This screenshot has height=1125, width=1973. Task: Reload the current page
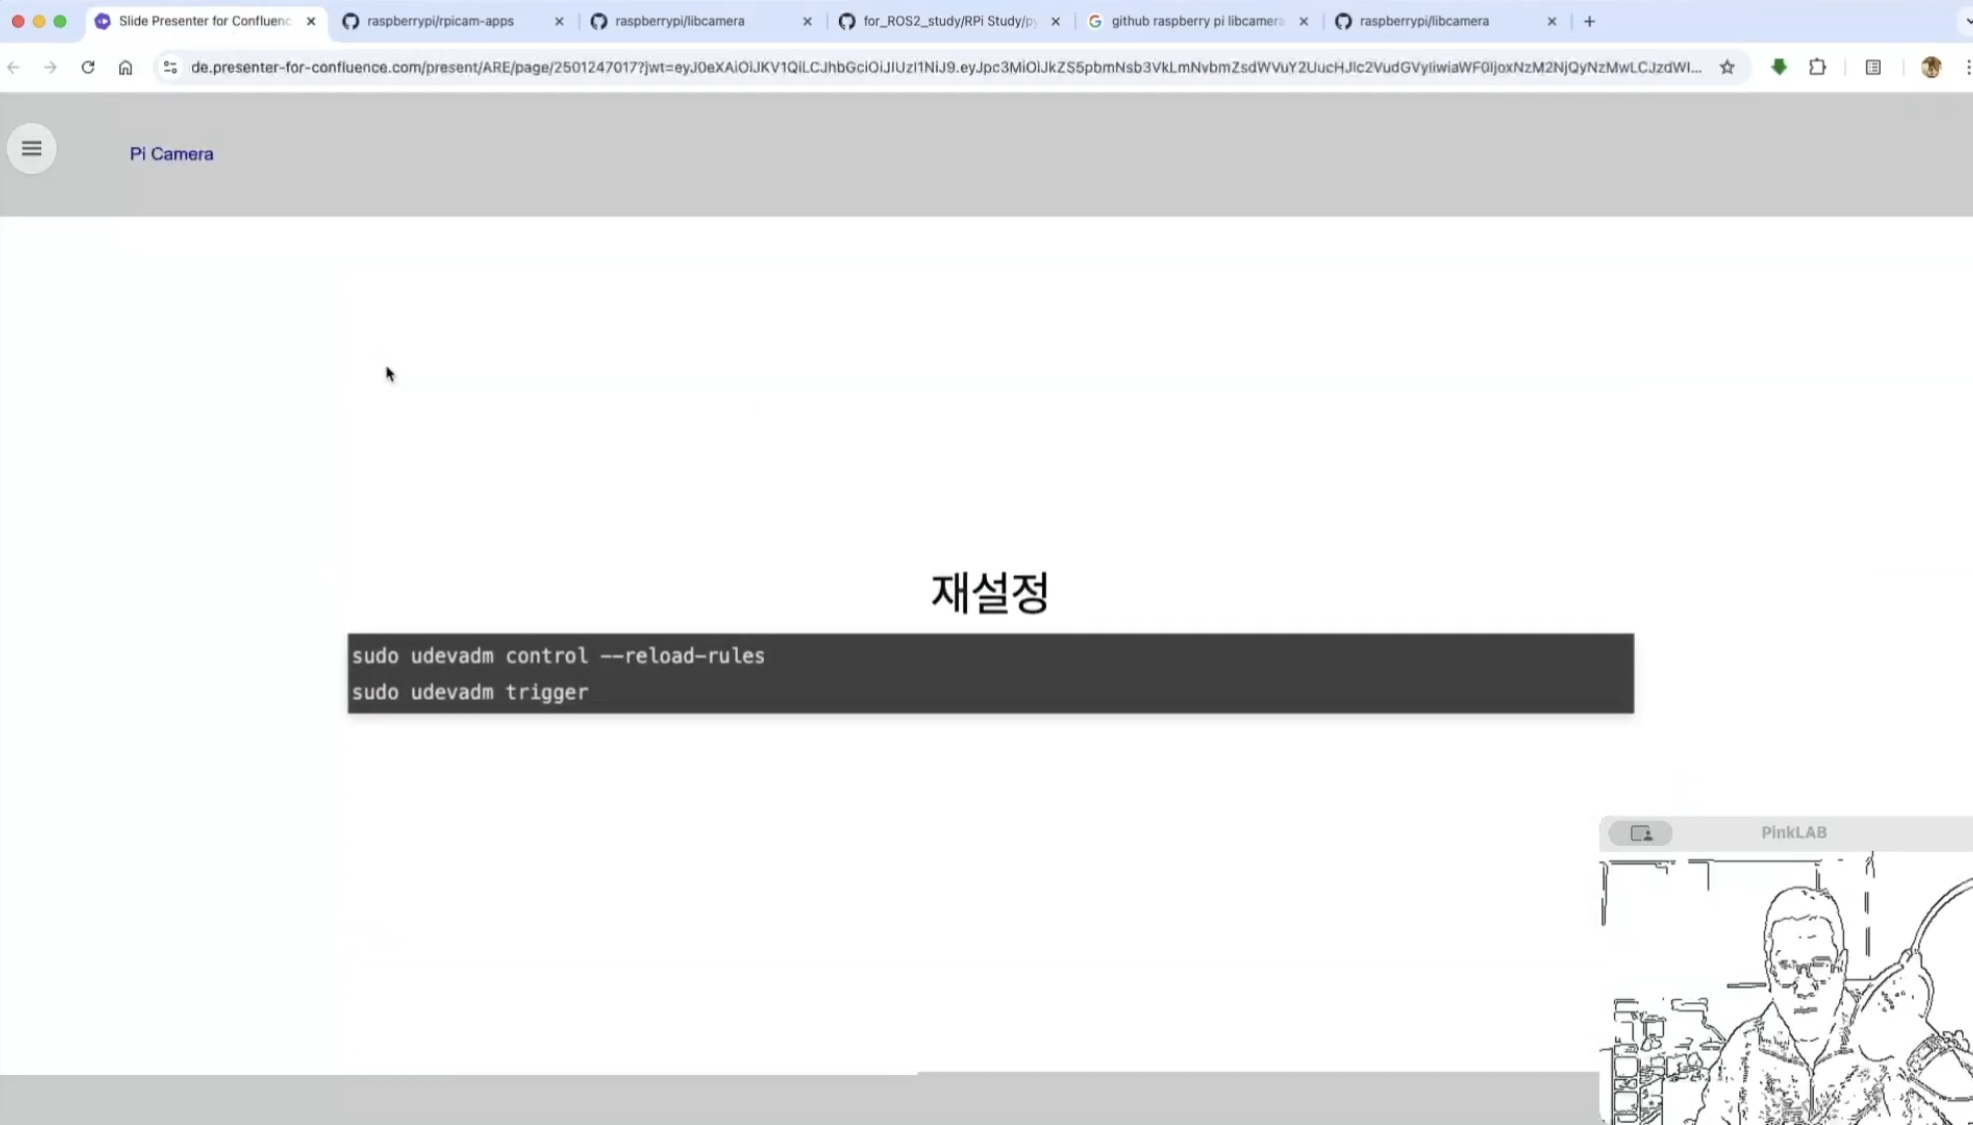click(88, 67)
